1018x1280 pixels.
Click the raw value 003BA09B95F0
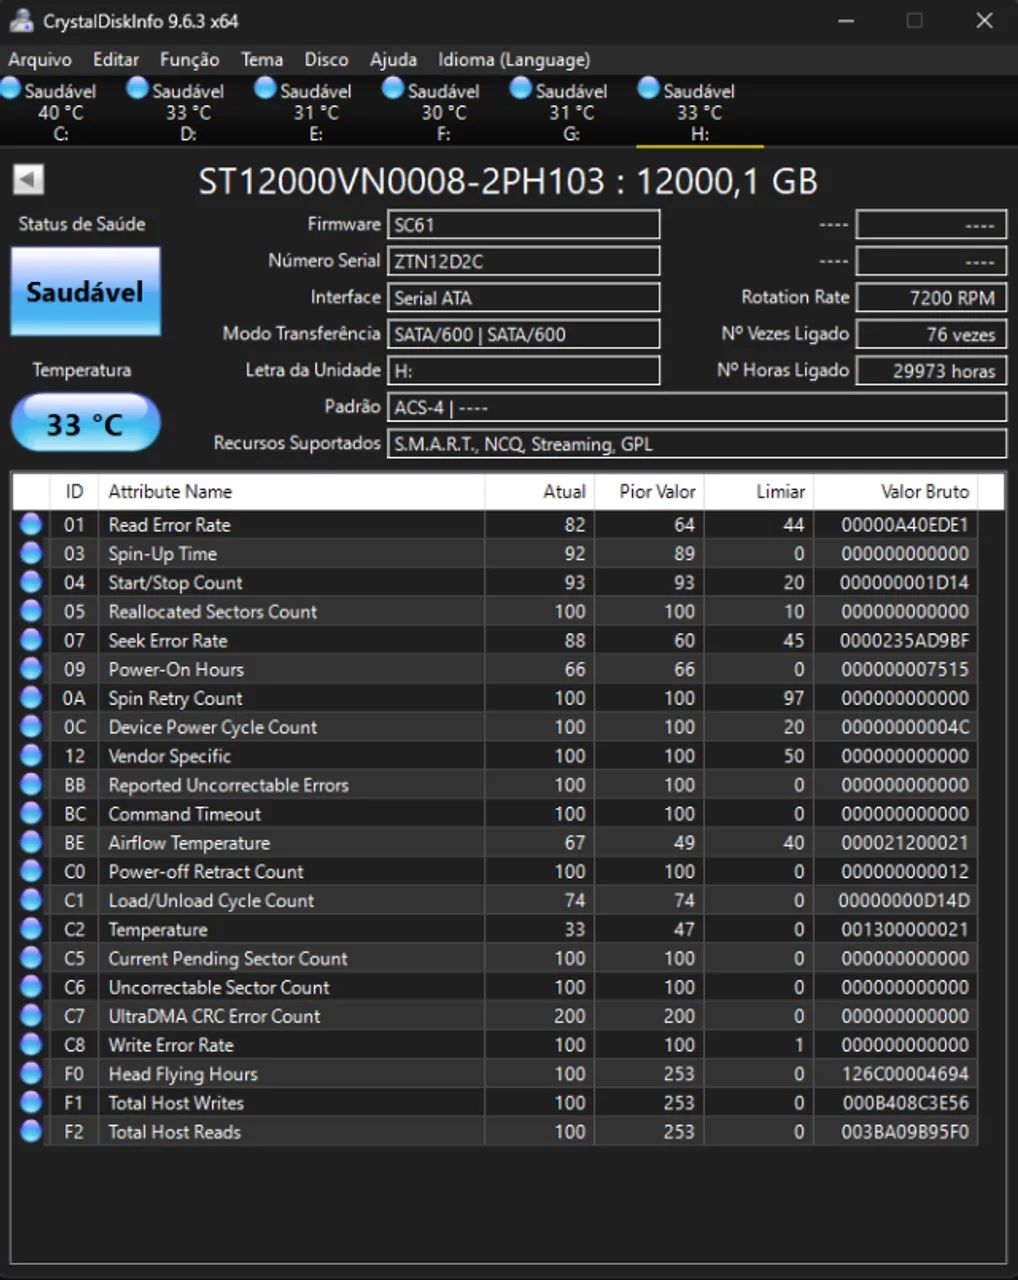(905, 1132)
